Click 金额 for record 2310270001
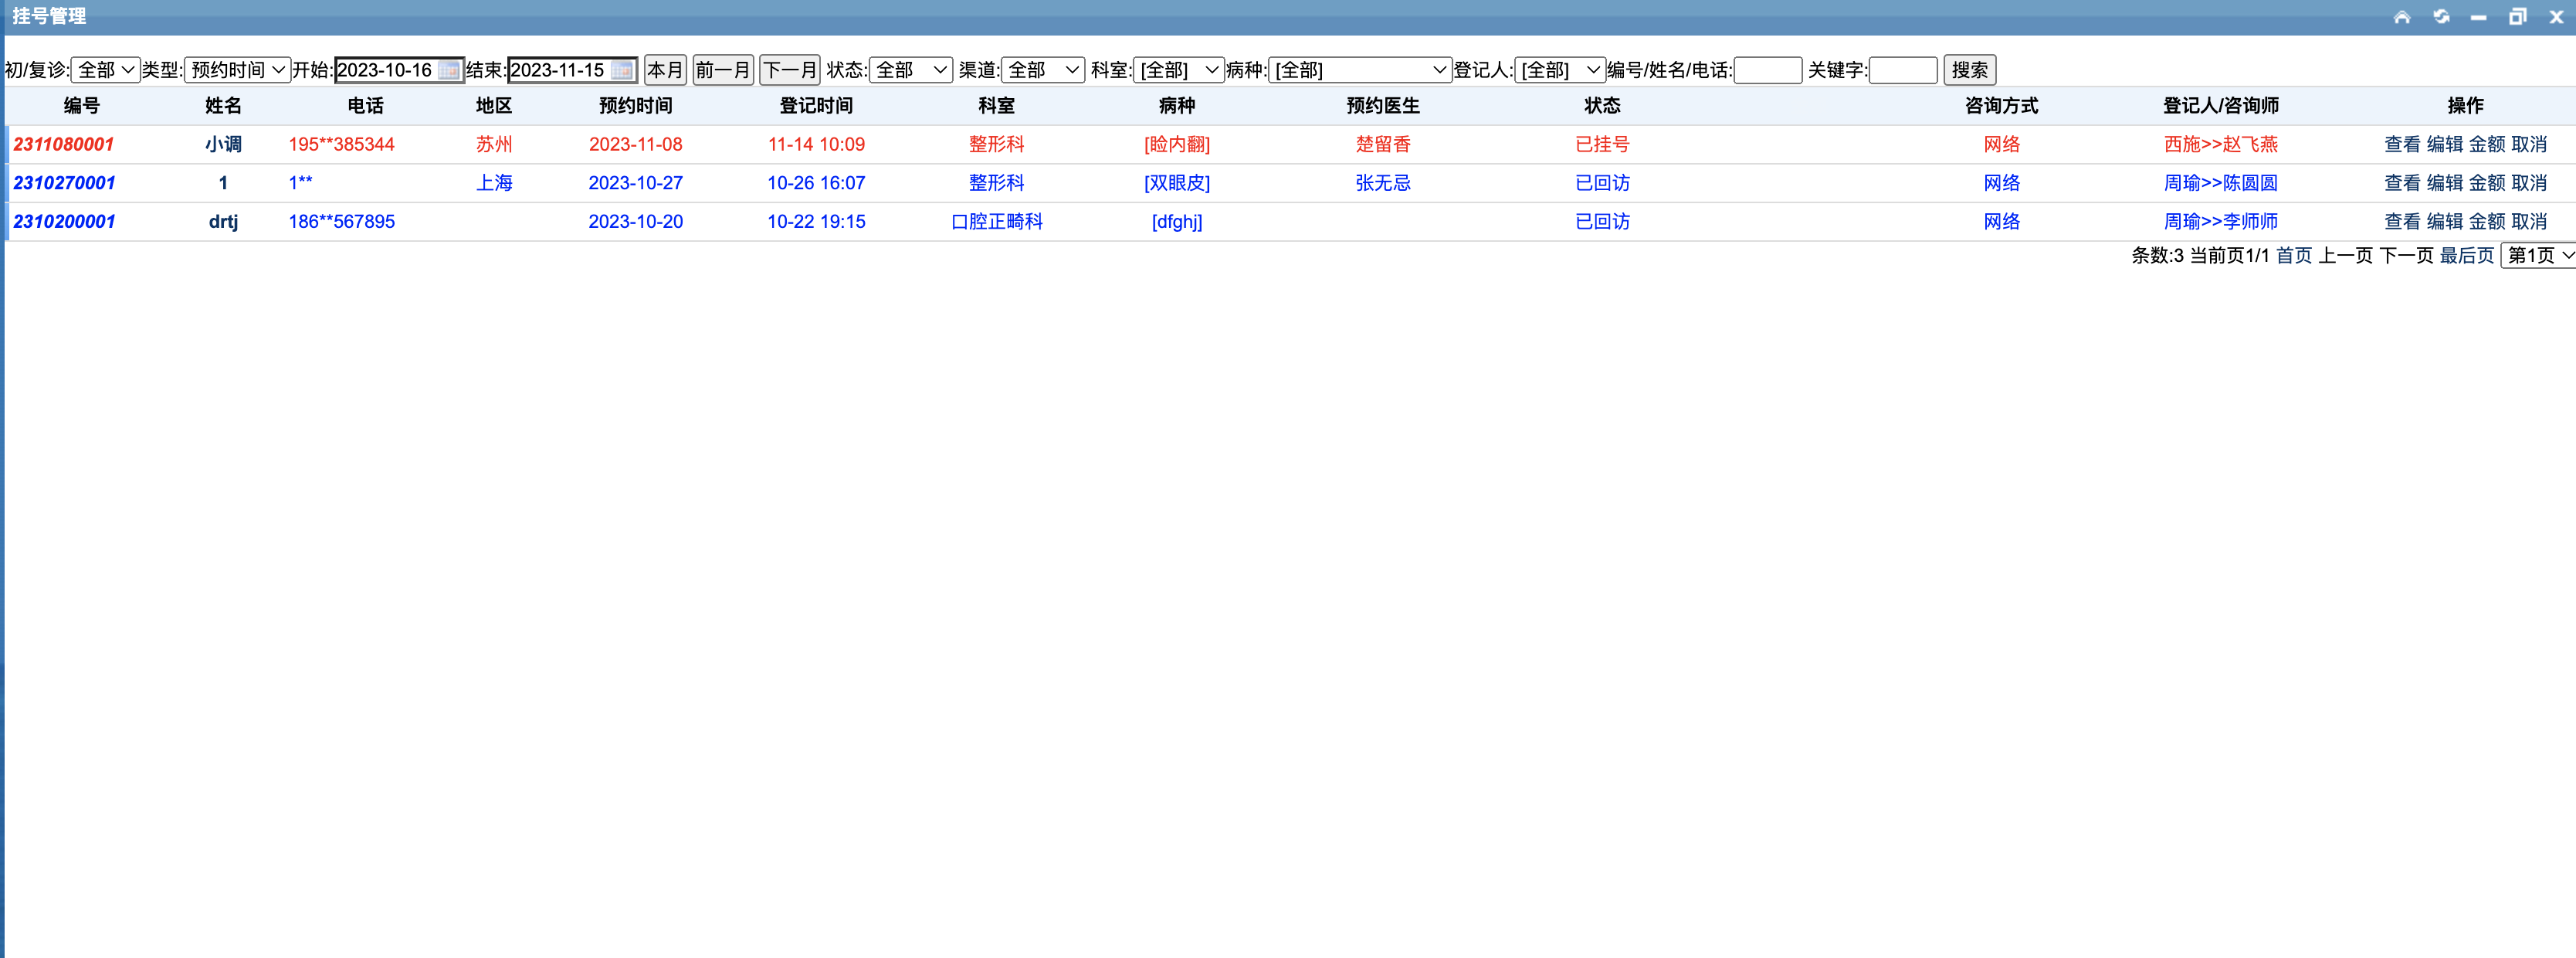The width and height of the screenshot is (2576, 958). click(2487, 183)
